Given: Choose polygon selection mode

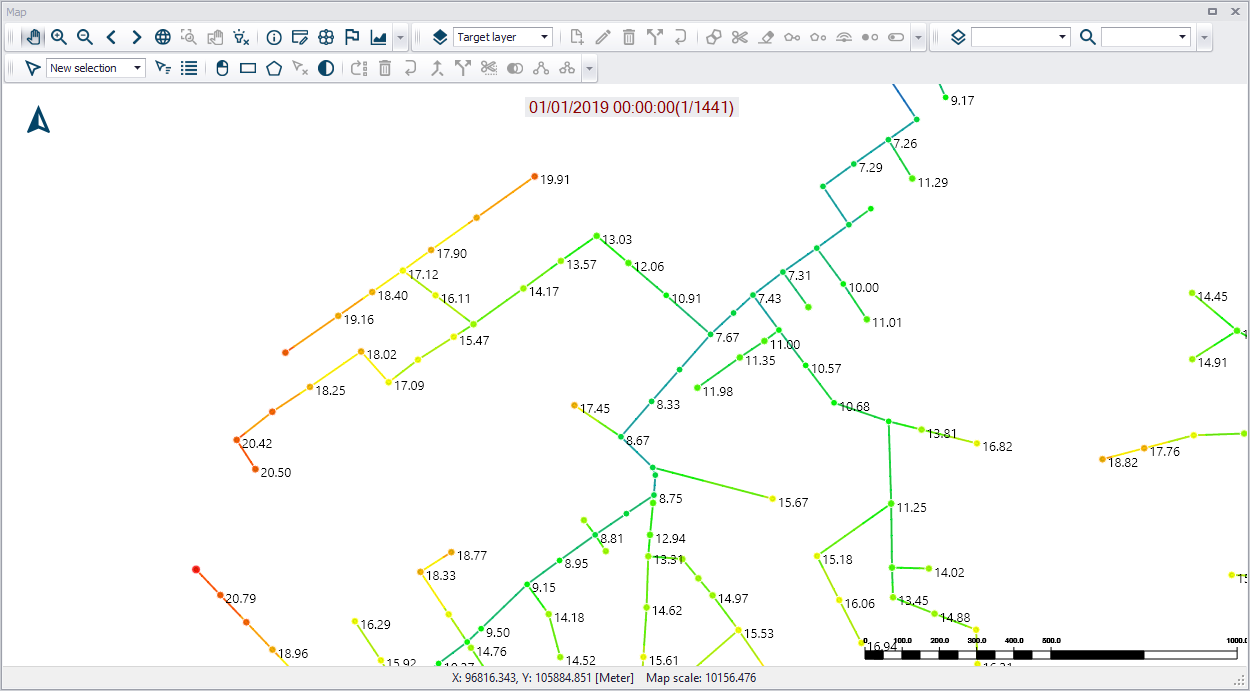Looking at the screenshot, I should tap(274, 68).
